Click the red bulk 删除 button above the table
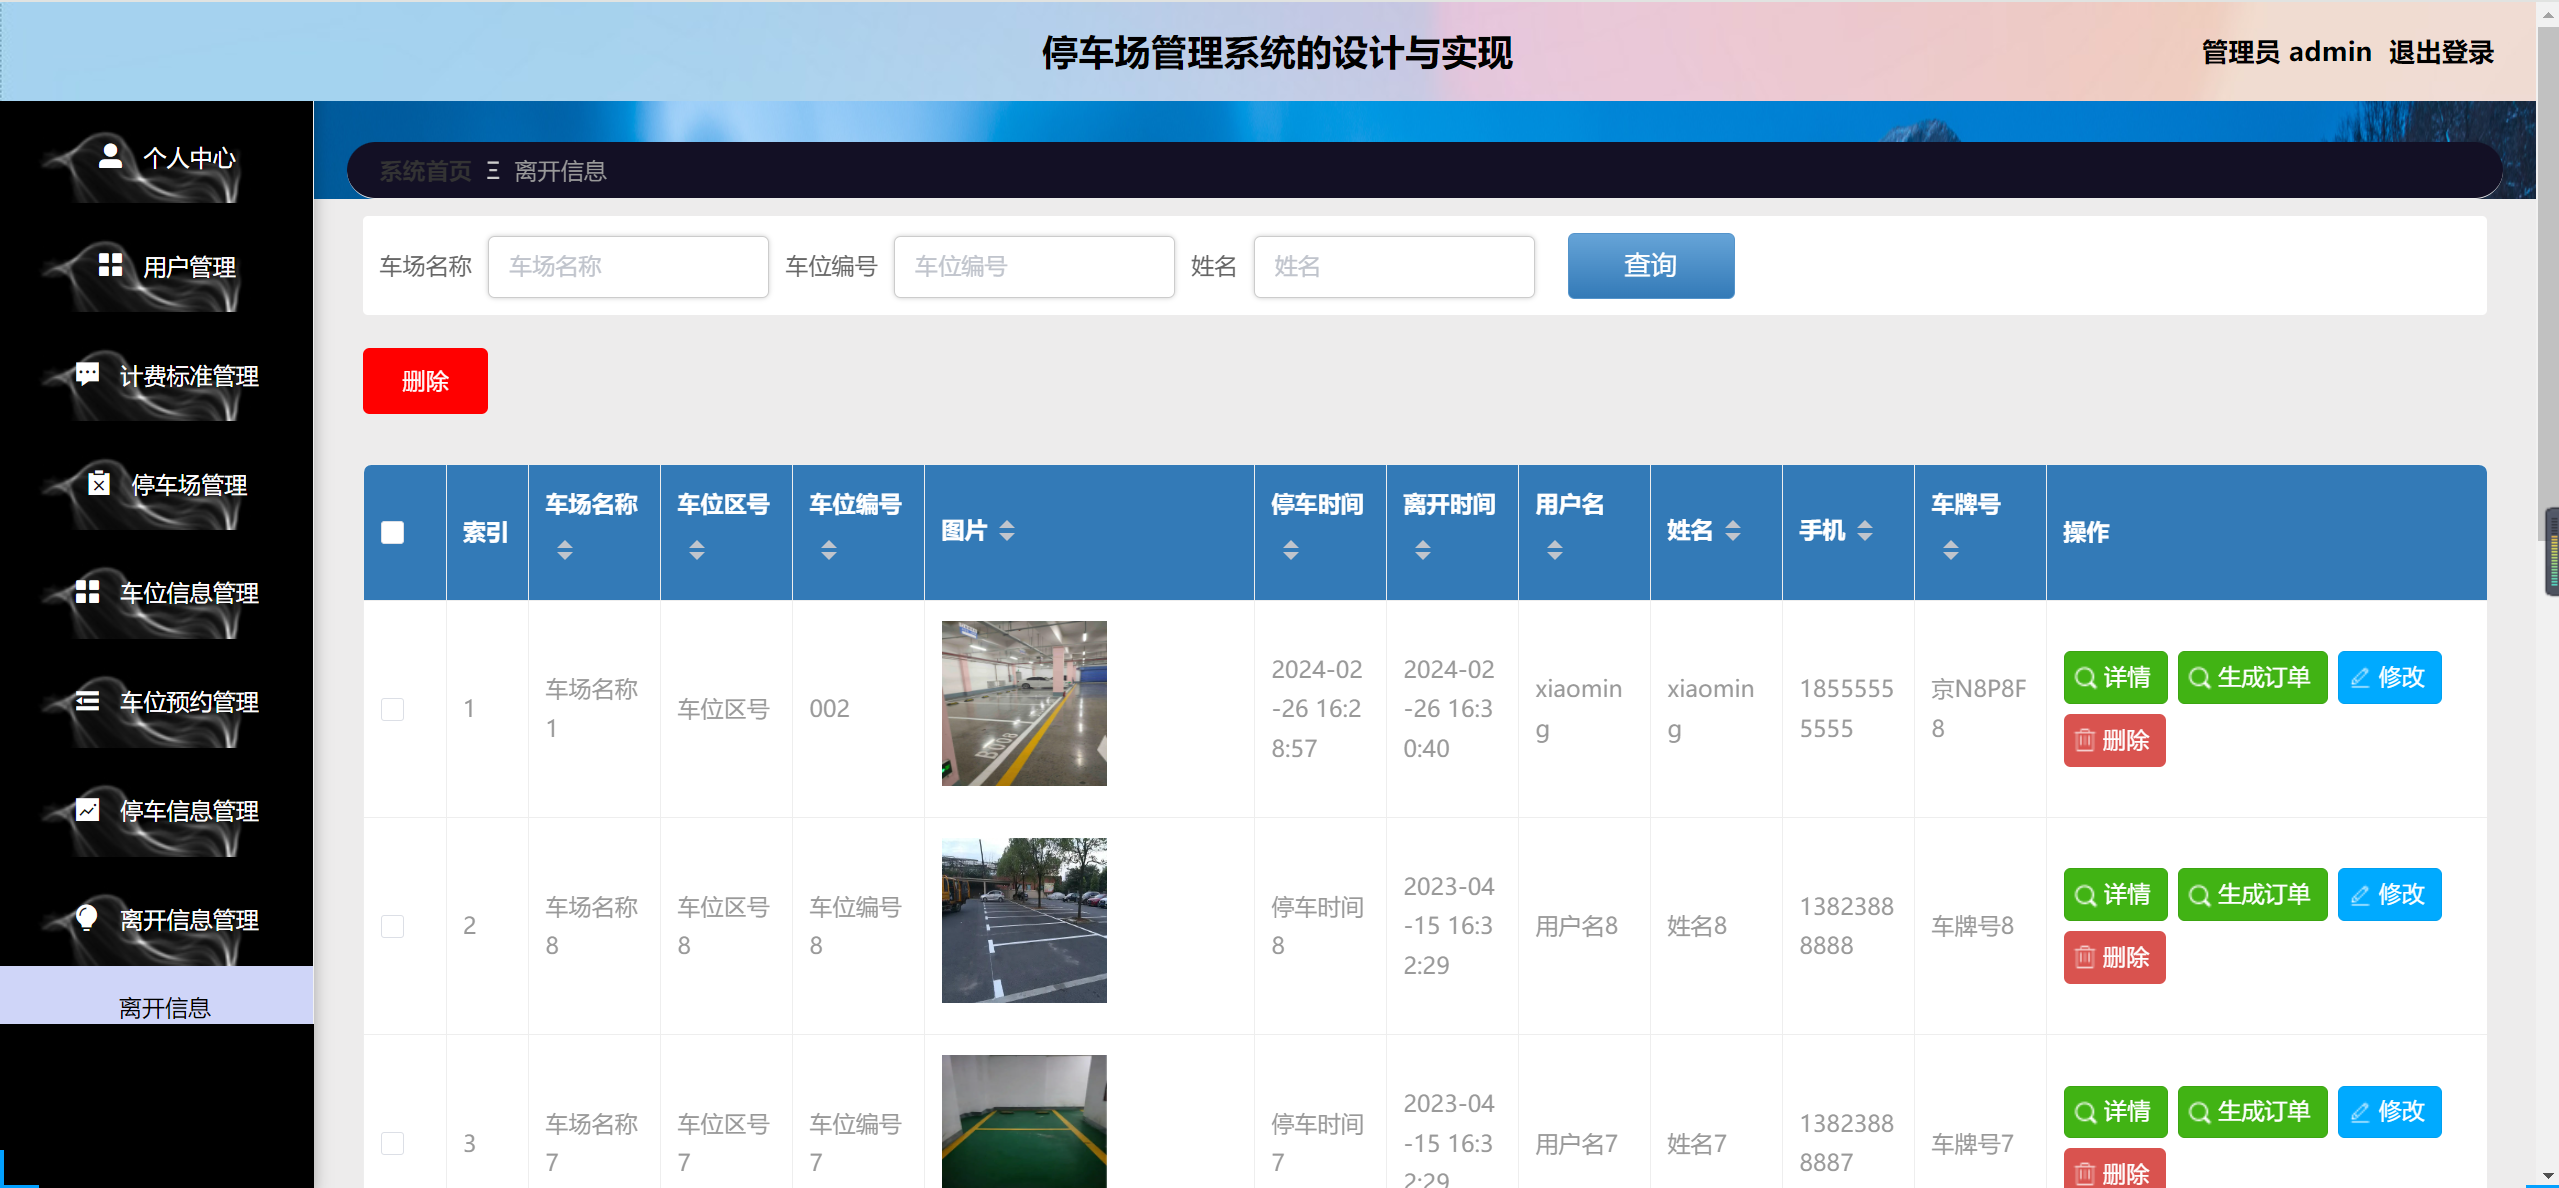The height and width of the screenshot is (1188, 2559). point(425,381)
